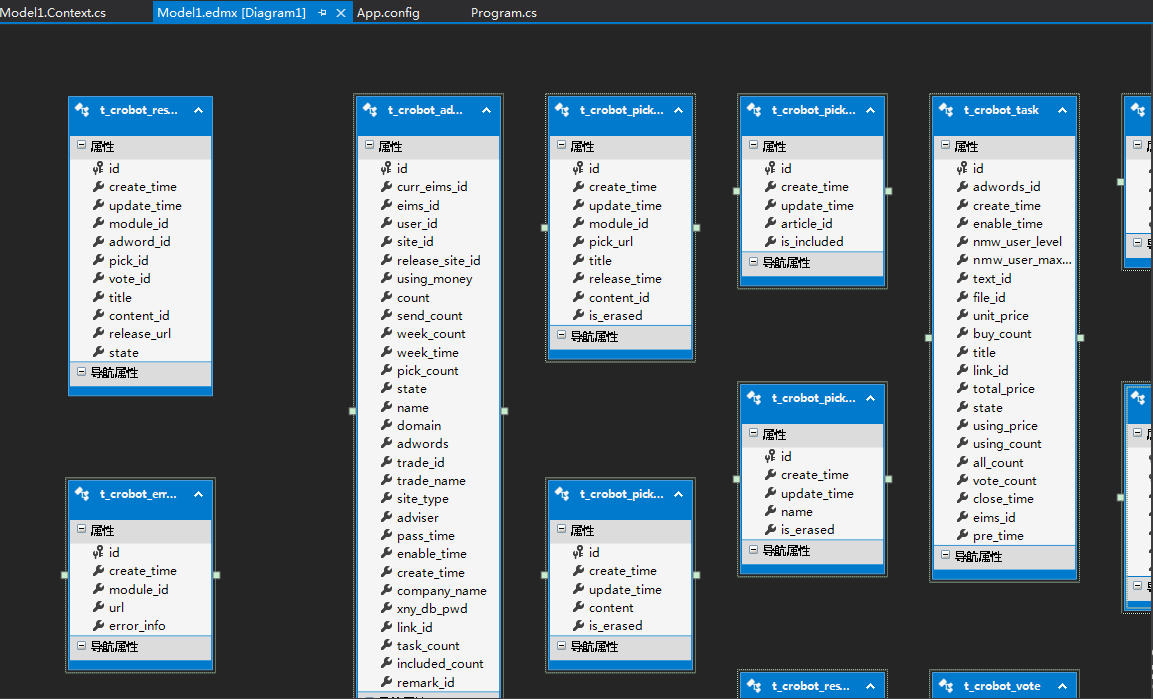
Task: Collapse the t_crobot_vote entity with its chevron
Action: click(1062, 686)
